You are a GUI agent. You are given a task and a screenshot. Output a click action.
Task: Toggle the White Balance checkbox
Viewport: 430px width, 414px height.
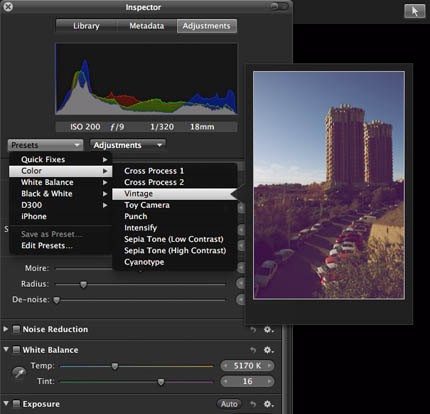click(16, 350)
